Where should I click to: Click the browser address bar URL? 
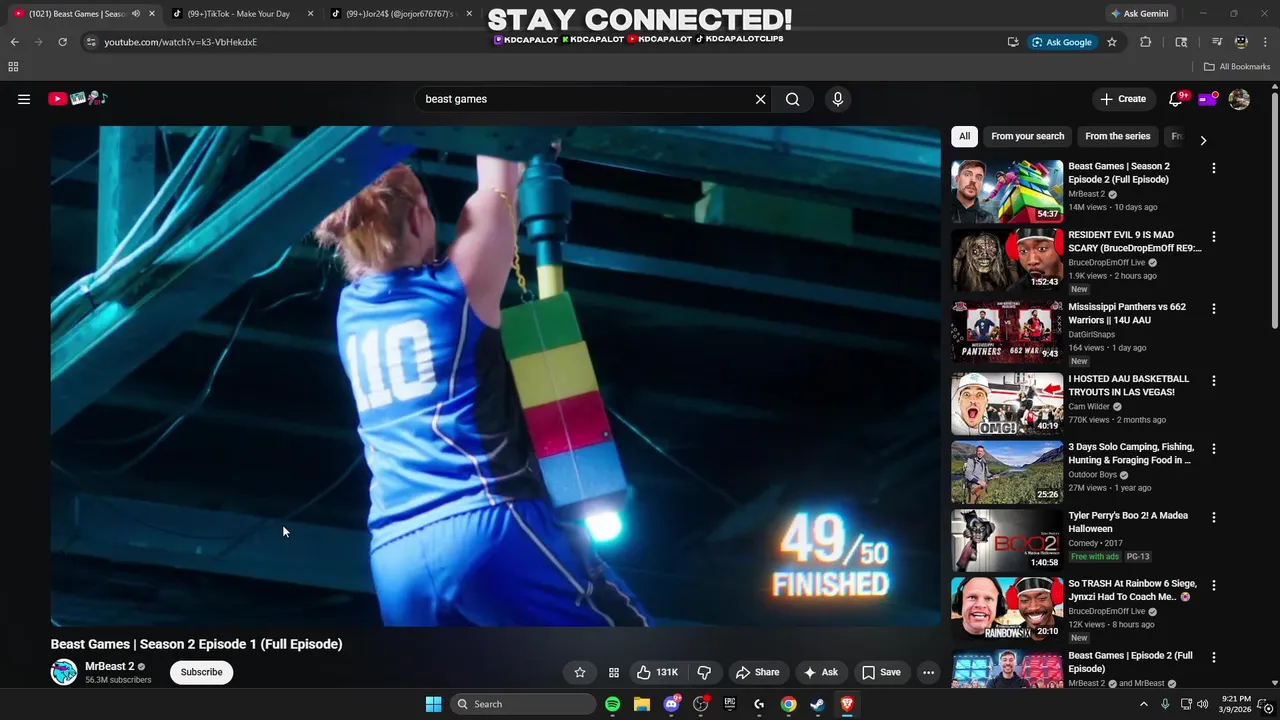point(180,42)
